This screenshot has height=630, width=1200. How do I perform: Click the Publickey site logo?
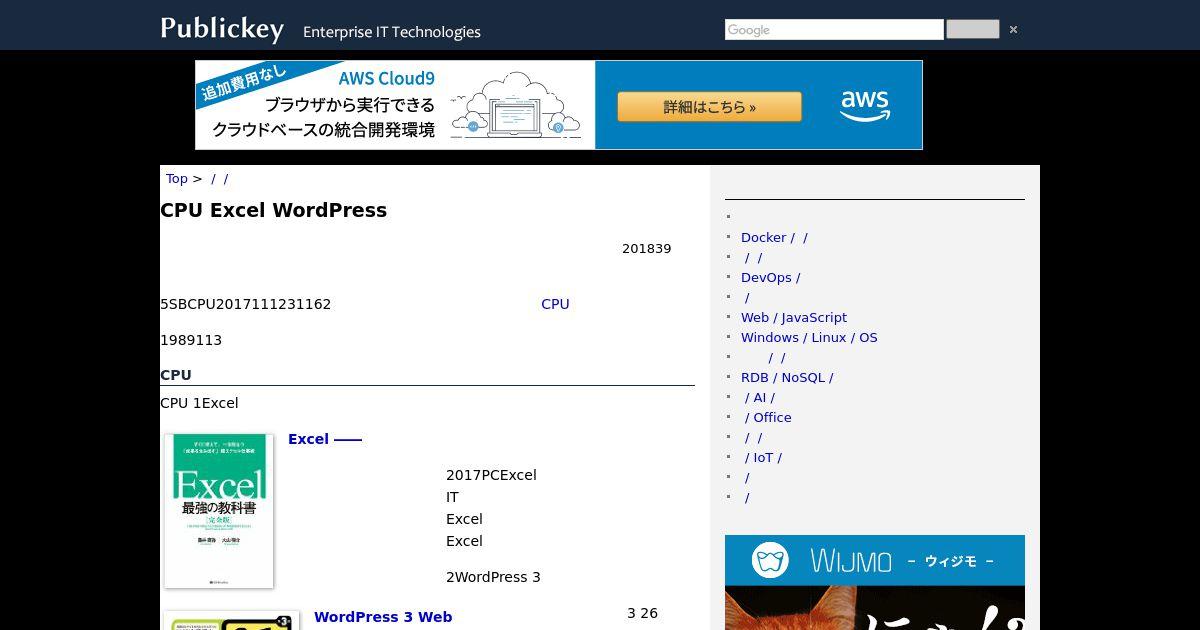222,28
